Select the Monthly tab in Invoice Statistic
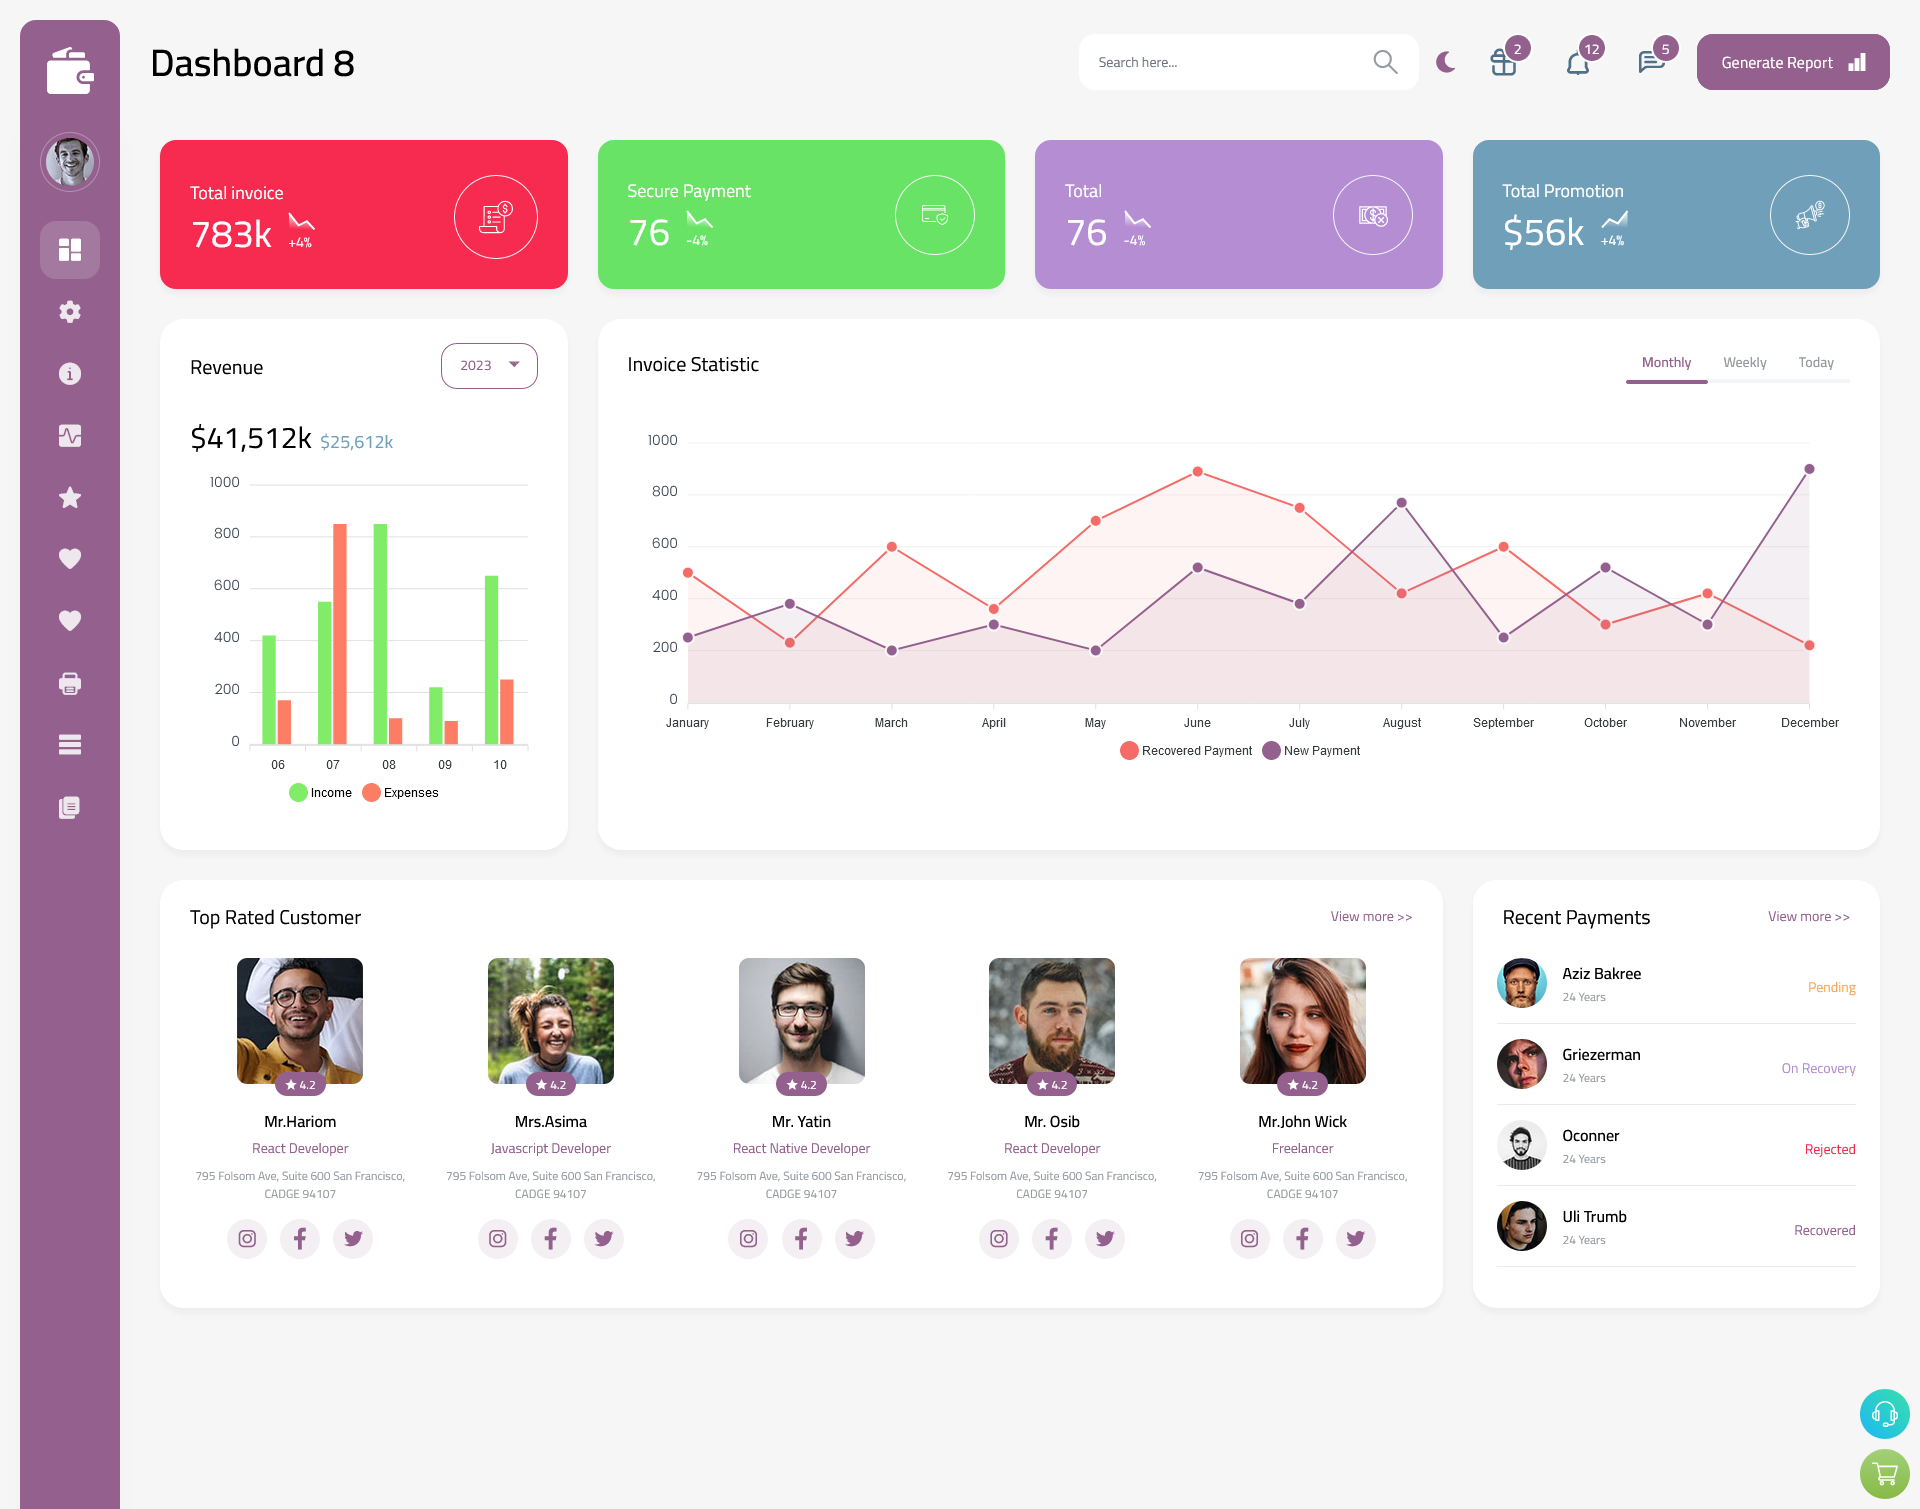This screenshot has height=1509, width=1920. (1664, 362)
